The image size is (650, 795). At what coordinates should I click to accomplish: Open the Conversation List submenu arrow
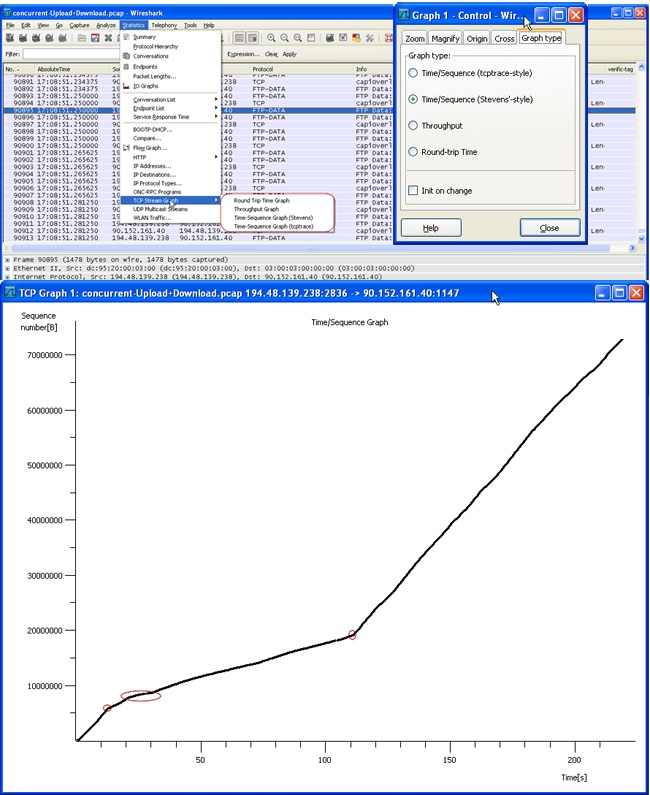pos(216,99)
